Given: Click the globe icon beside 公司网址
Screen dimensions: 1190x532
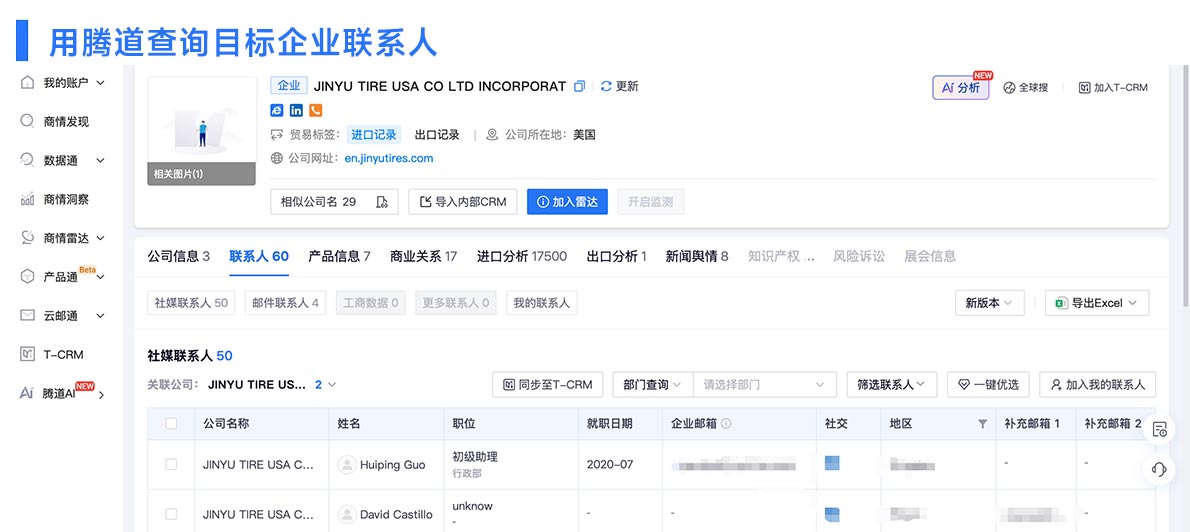Looking at the screenshot, I should pos(276,159).
